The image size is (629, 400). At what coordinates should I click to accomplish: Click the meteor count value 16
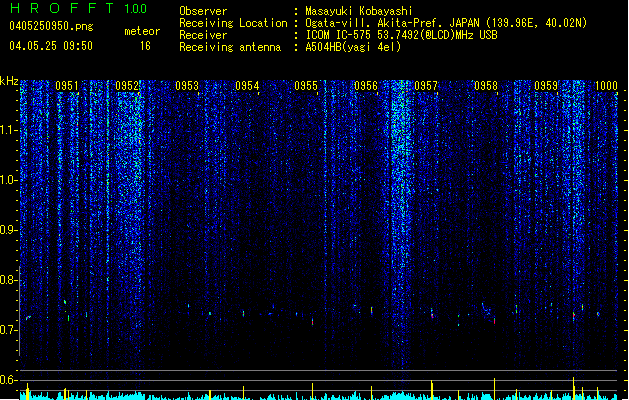point(145,46)
